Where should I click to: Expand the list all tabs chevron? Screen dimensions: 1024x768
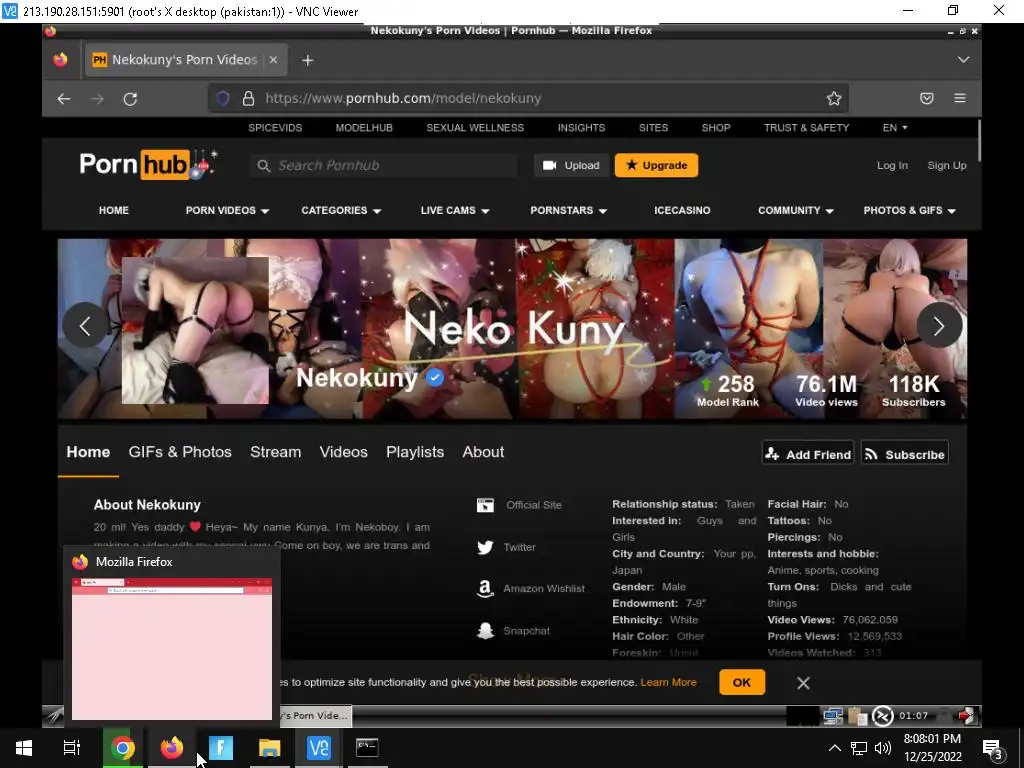(x=963, y=59)
